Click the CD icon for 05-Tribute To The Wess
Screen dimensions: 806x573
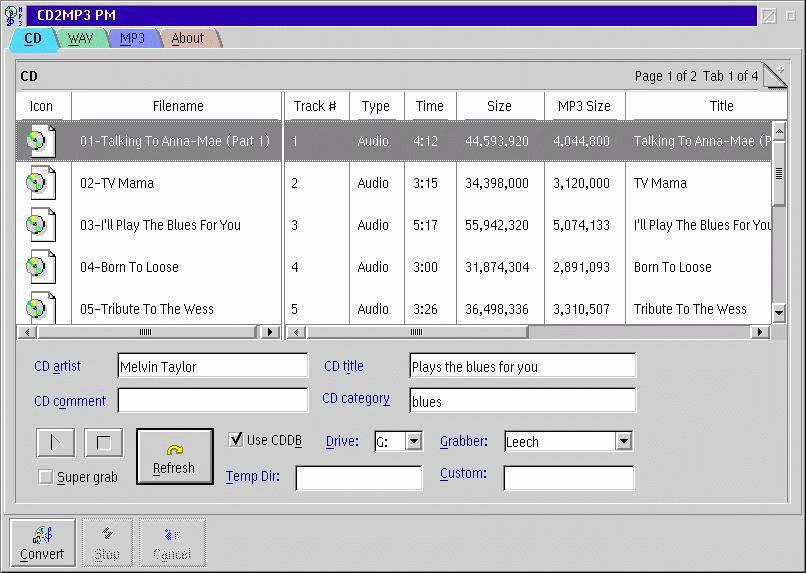click(41, 307)
